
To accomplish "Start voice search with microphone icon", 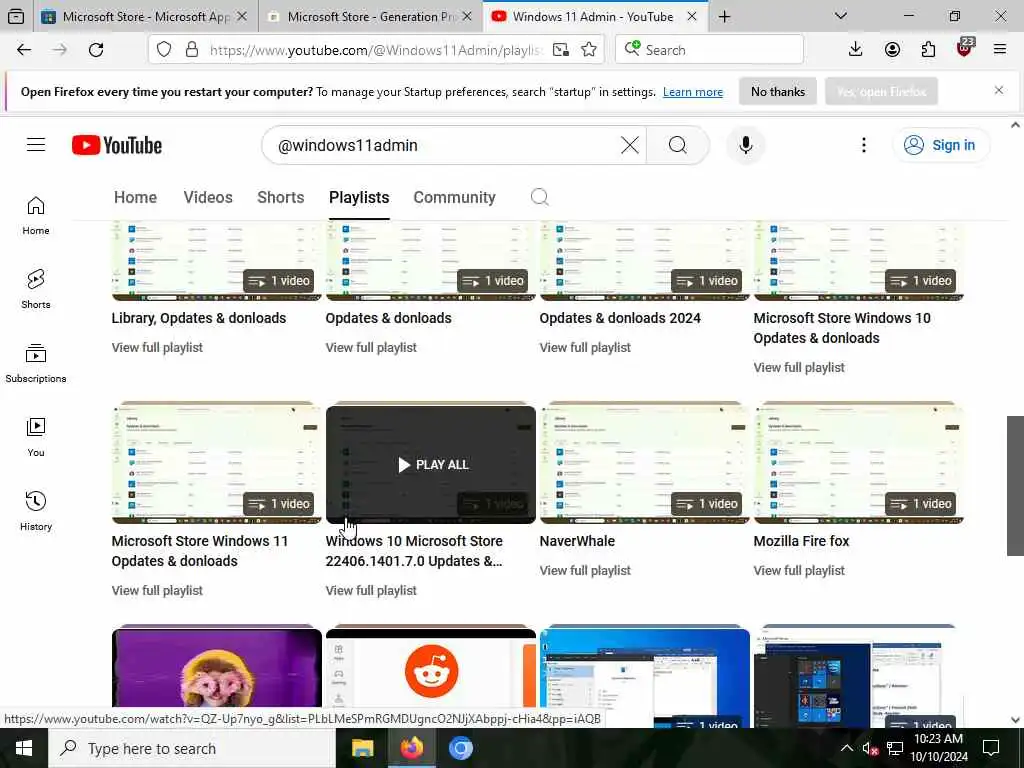I will pos(746,145).
